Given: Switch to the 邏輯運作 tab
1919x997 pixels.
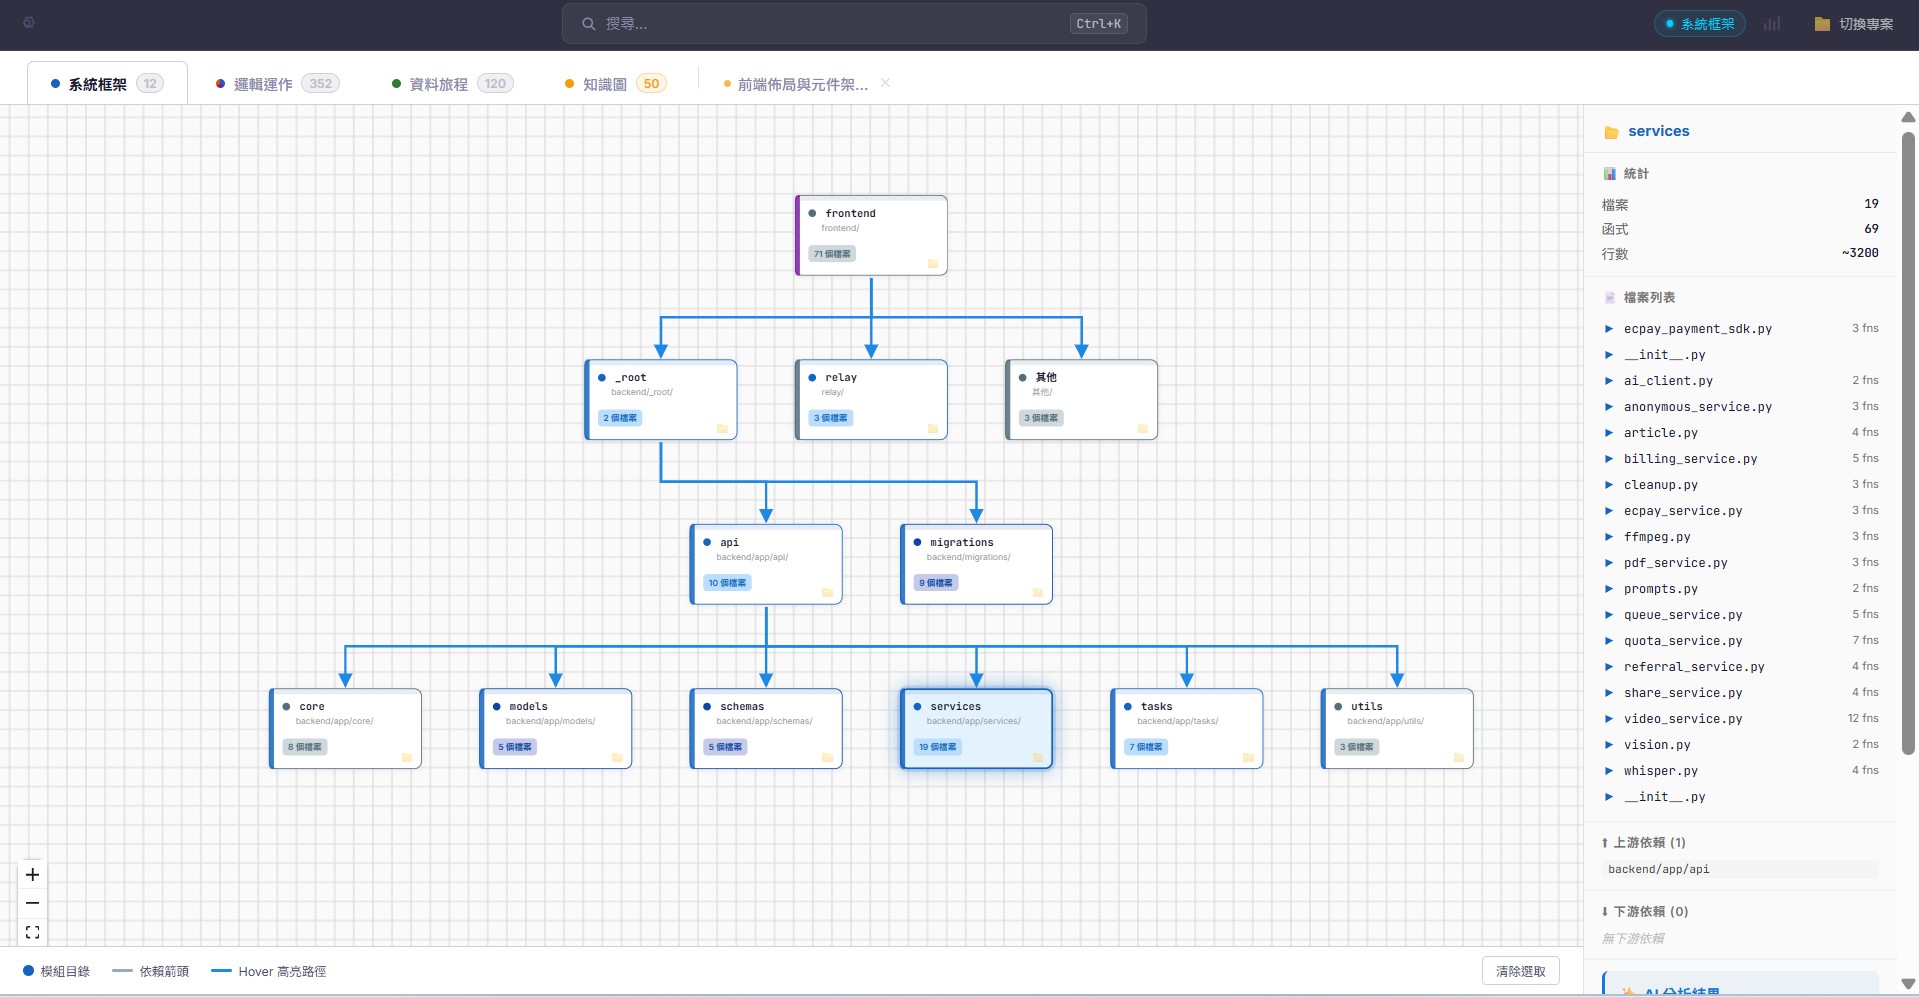Looking at the screenshot, I should click(260, 83).
